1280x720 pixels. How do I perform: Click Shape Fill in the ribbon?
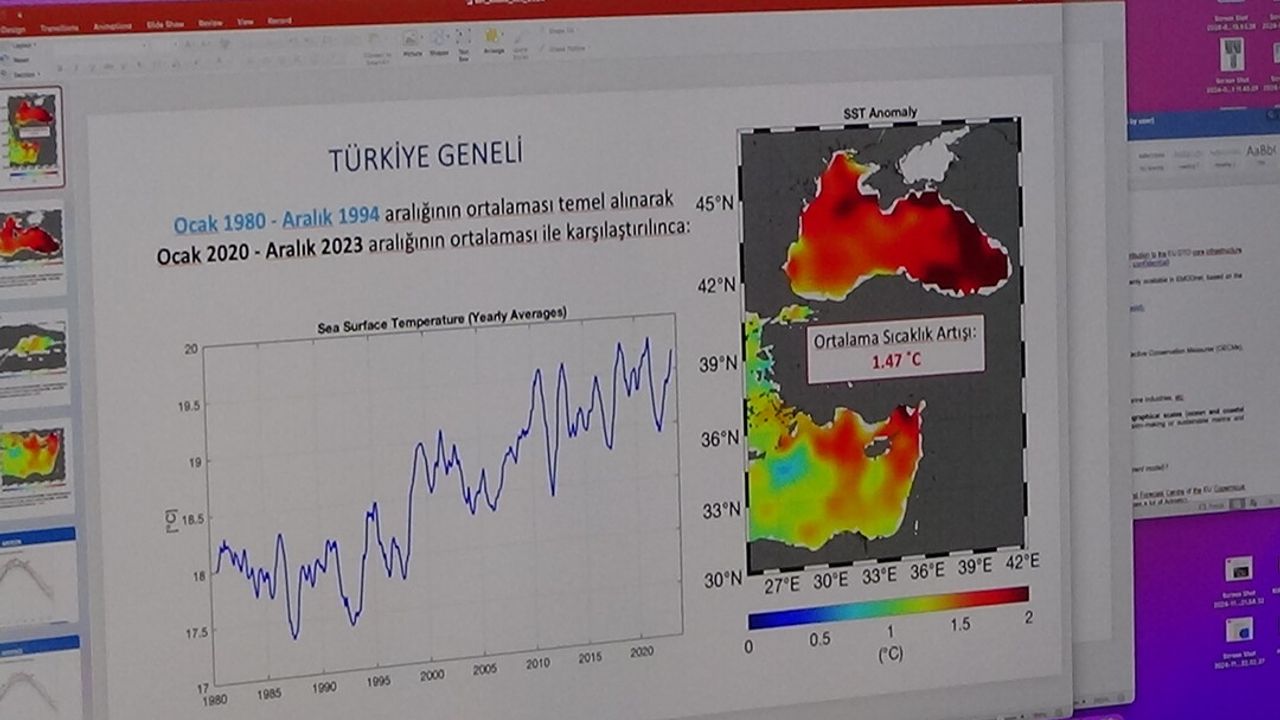(560, 31)
